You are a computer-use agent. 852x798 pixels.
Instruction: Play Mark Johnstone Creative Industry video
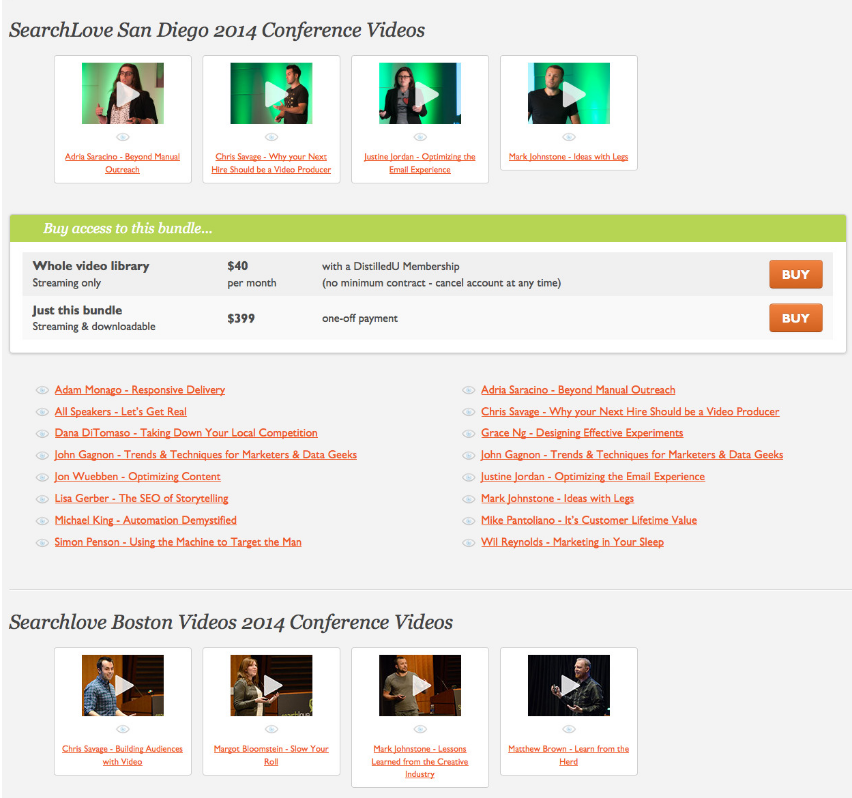[x=420, y=686]
